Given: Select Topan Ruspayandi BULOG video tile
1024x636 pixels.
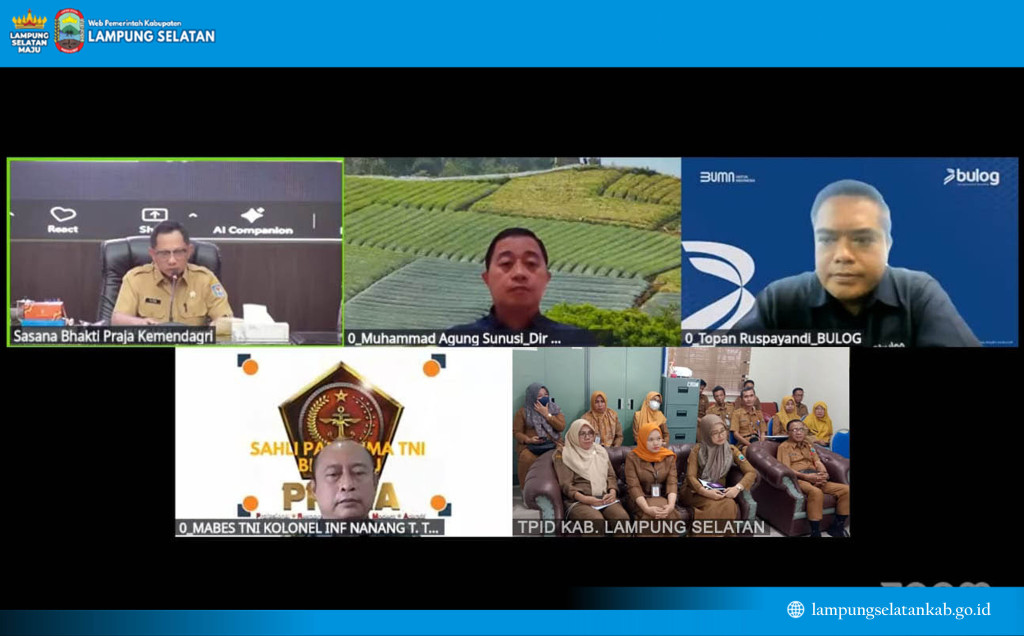Looking at the screenshot, I should [850, 250].
